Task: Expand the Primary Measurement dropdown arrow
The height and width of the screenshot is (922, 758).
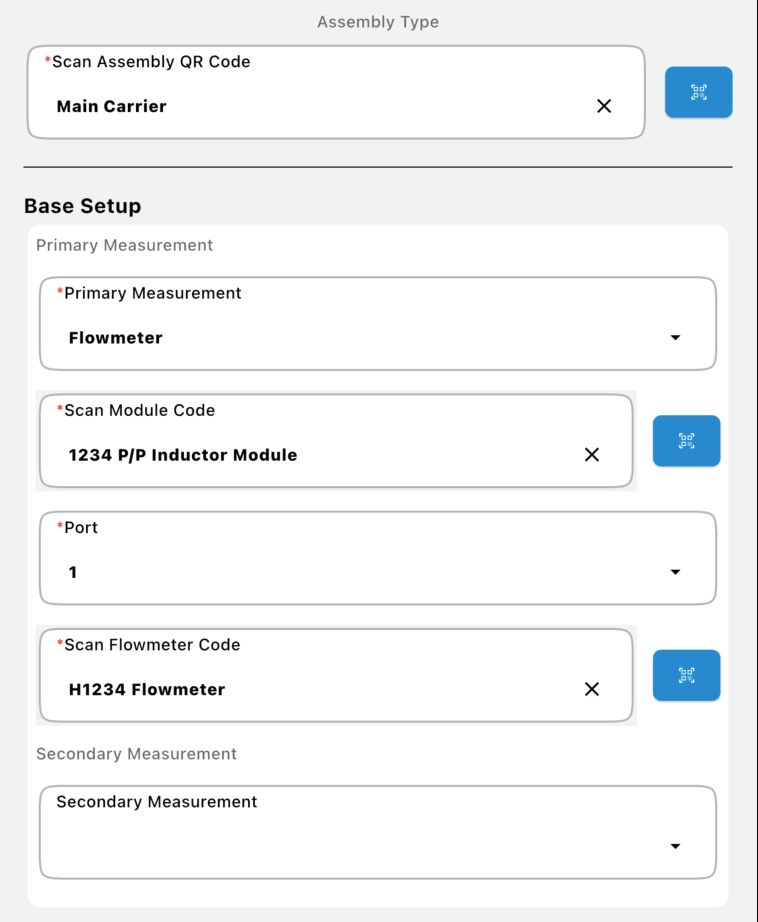Action: 675,338
